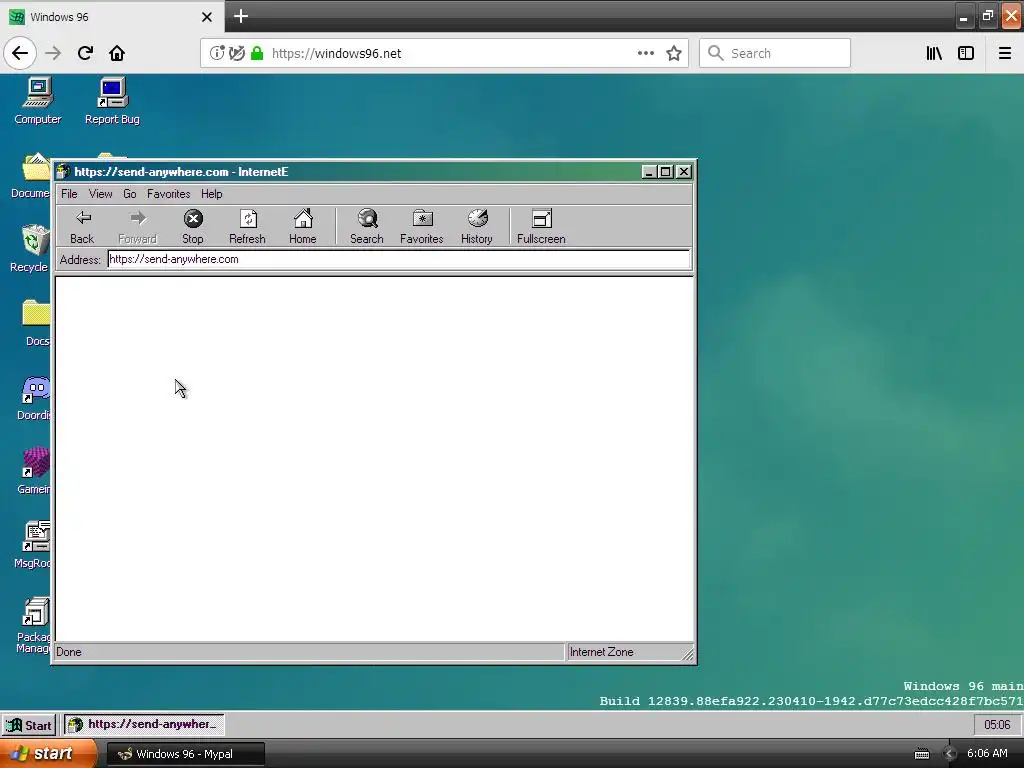1024x768 pixels.
Task: Bookmark this page with the star icon
Action: (674, 53)
